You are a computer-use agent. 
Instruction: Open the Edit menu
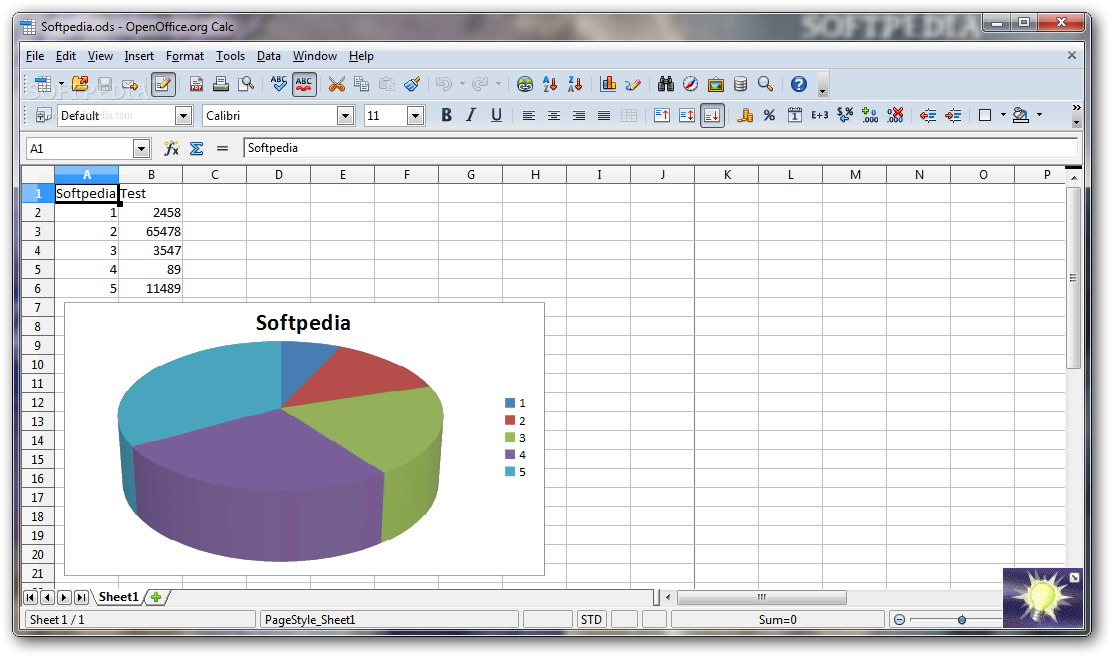(x=66, y=56)
